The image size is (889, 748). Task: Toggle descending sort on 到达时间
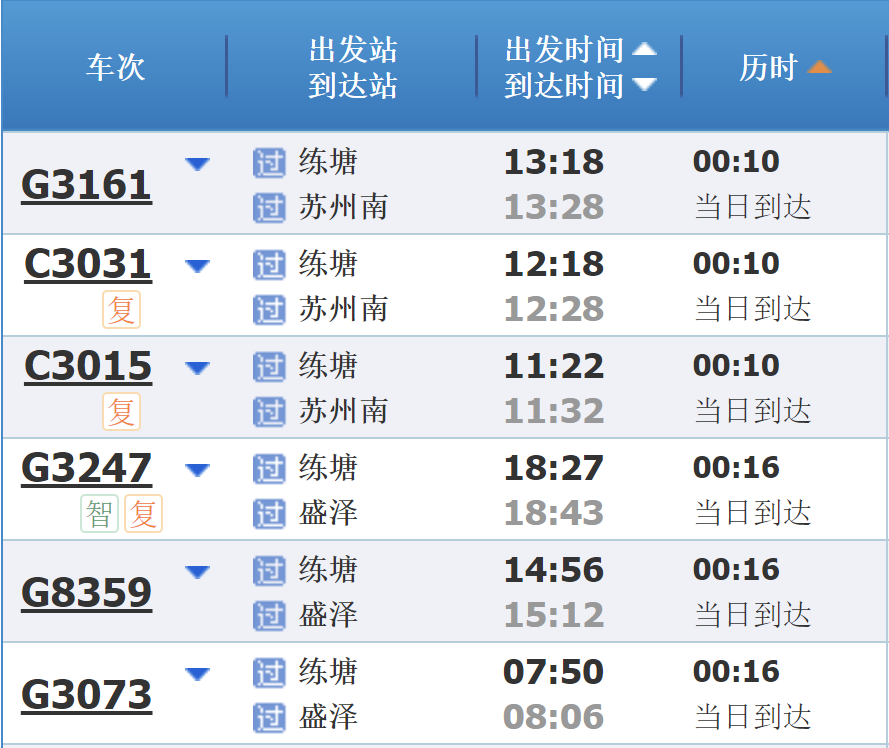[x=646, y=86]
